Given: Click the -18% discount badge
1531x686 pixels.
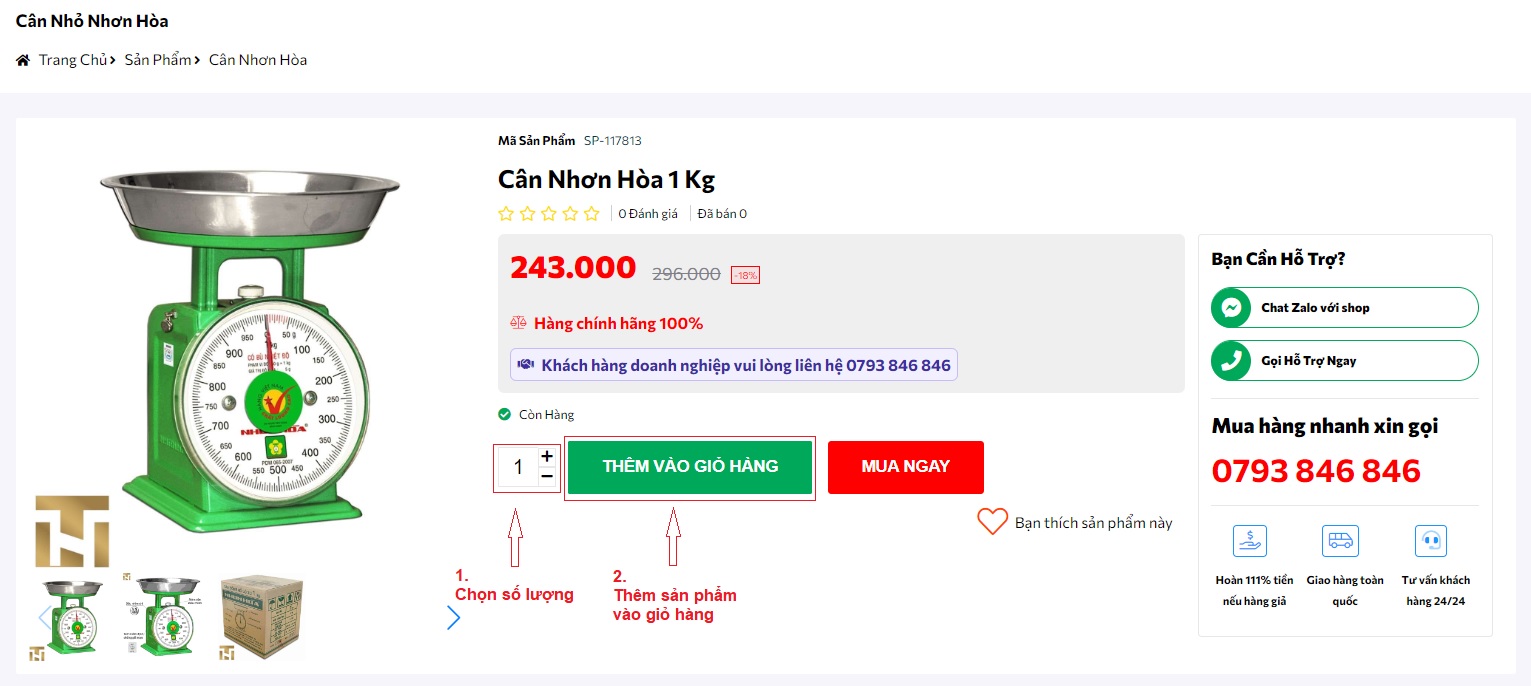Looking at the screenshot, I should pyautogui.click(x=744, y=275).
